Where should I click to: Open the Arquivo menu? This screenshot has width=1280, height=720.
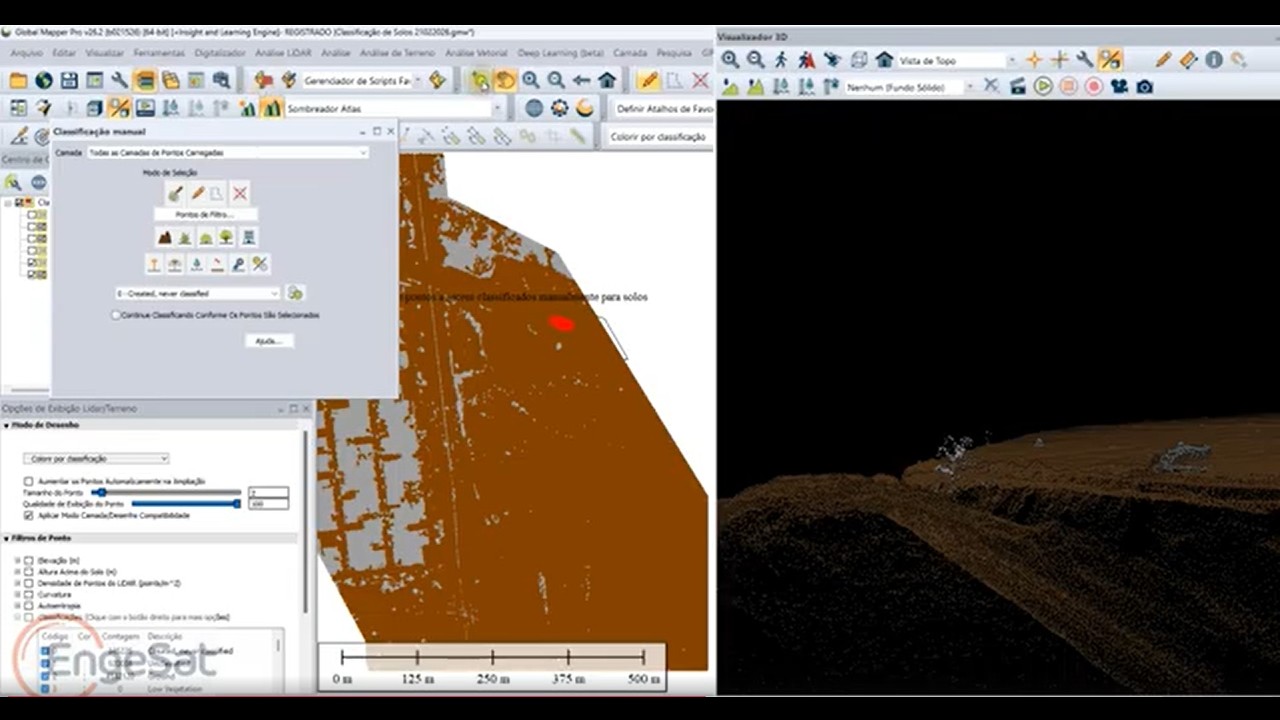(26, 53)
